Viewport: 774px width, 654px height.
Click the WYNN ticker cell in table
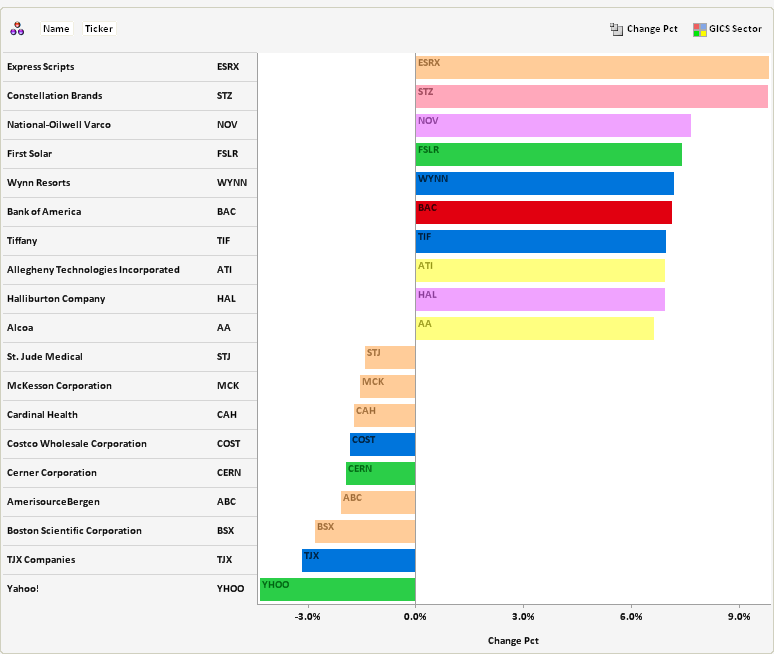tap(232, 183)
